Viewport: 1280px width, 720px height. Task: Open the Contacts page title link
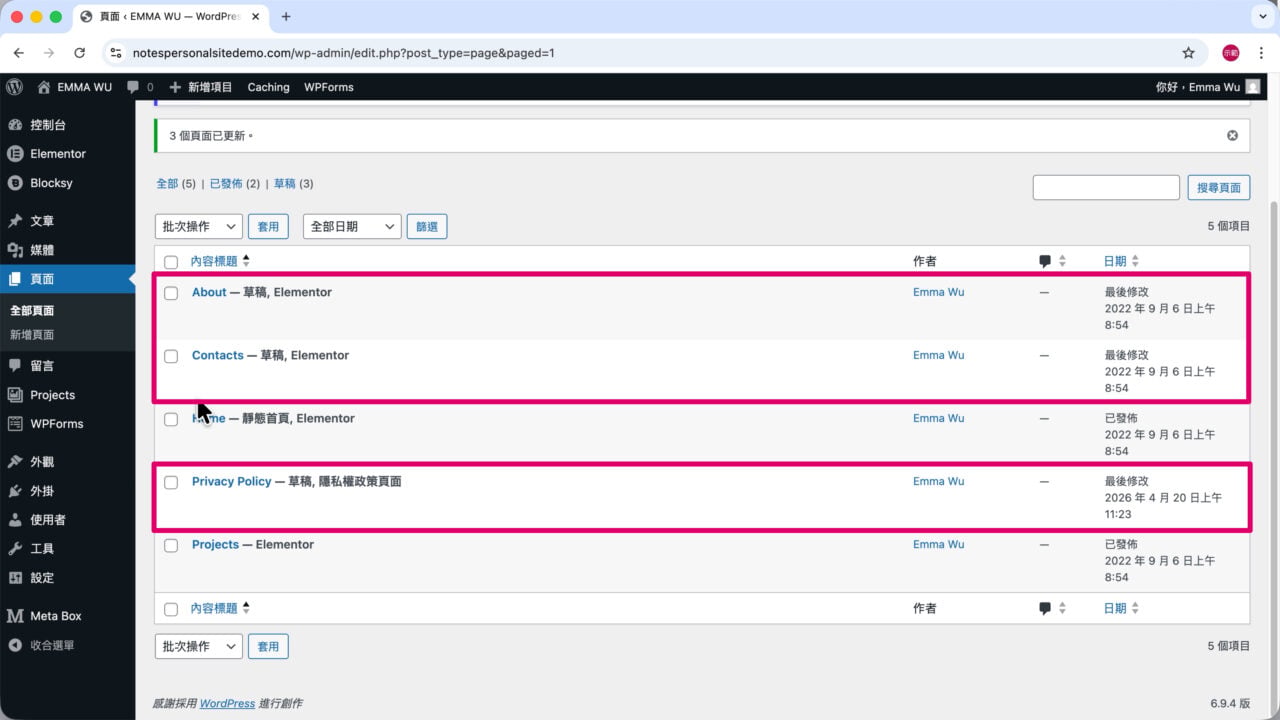pos(218,355)
